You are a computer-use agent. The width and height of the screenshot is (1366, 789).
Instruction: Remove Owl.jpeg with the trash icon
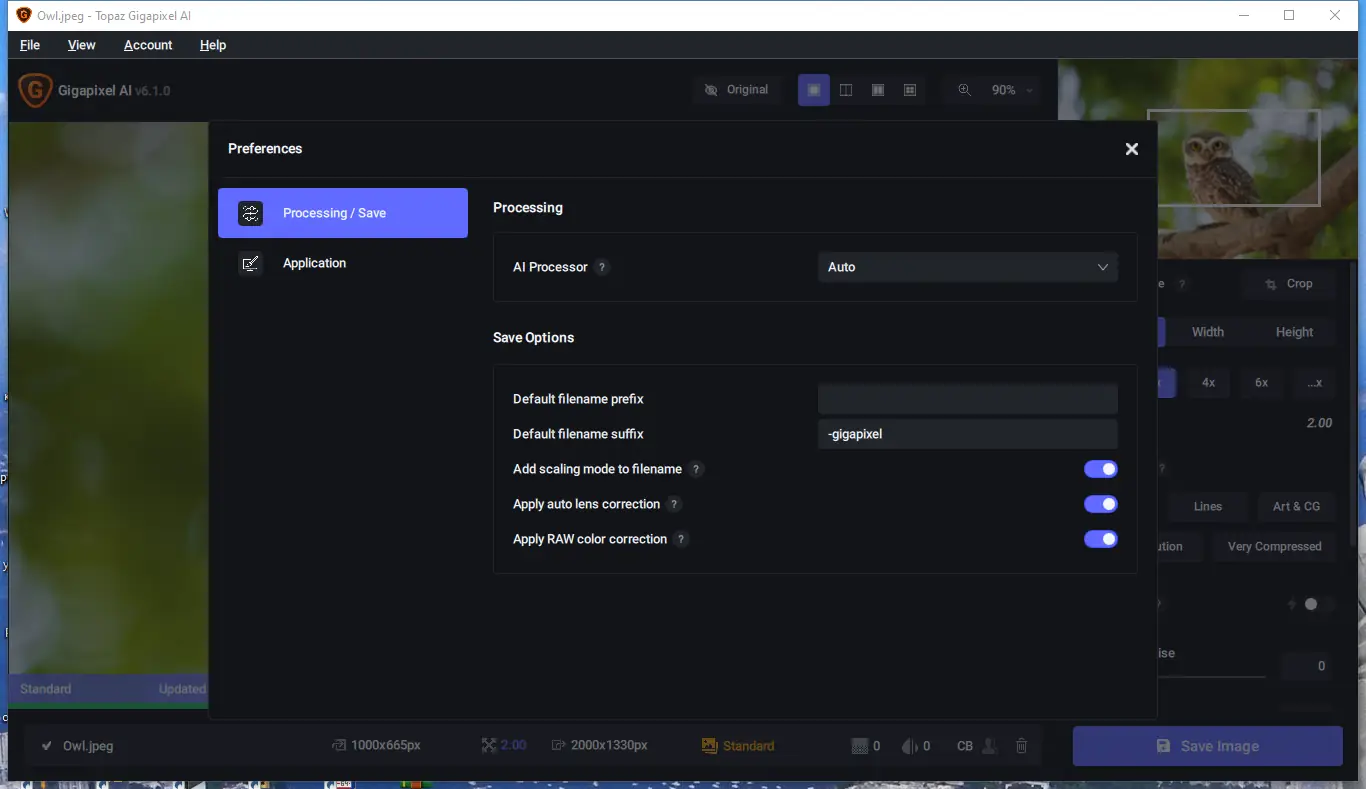1021,746
